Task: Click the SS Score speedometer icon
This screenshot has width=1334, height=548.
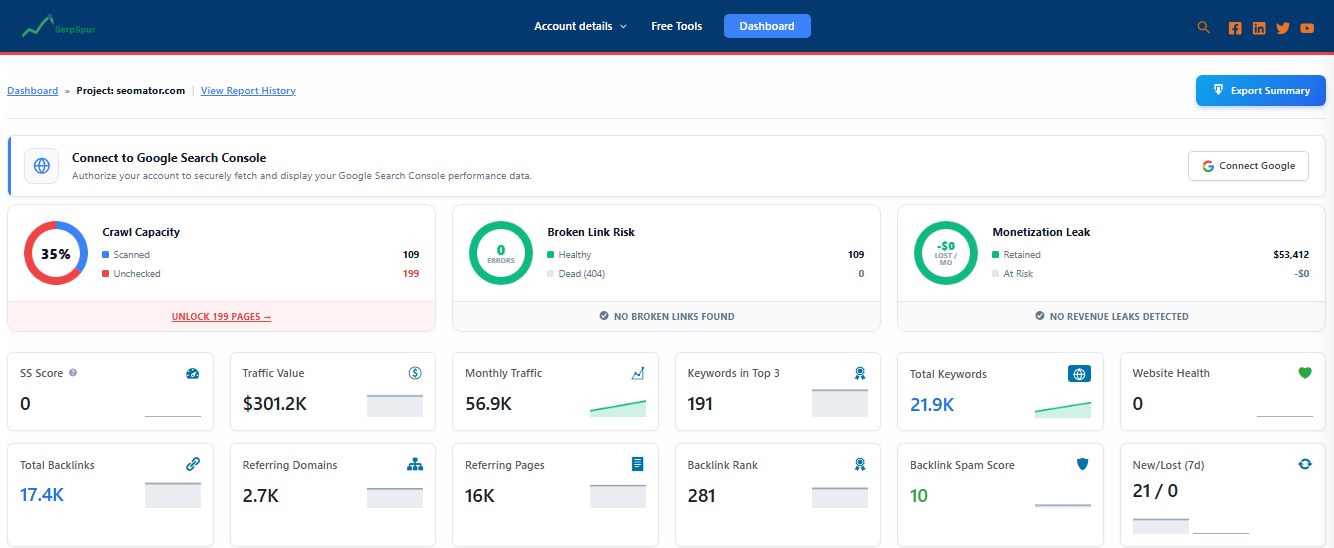Action: pos(193,373)
